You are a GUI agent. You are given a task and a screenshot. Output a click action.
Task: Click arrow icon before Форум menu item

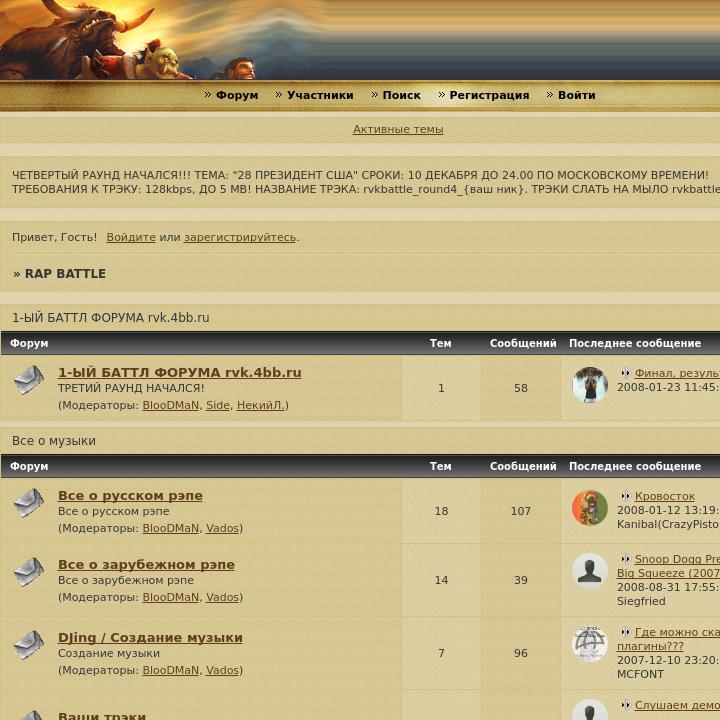(x=208, y=95)
